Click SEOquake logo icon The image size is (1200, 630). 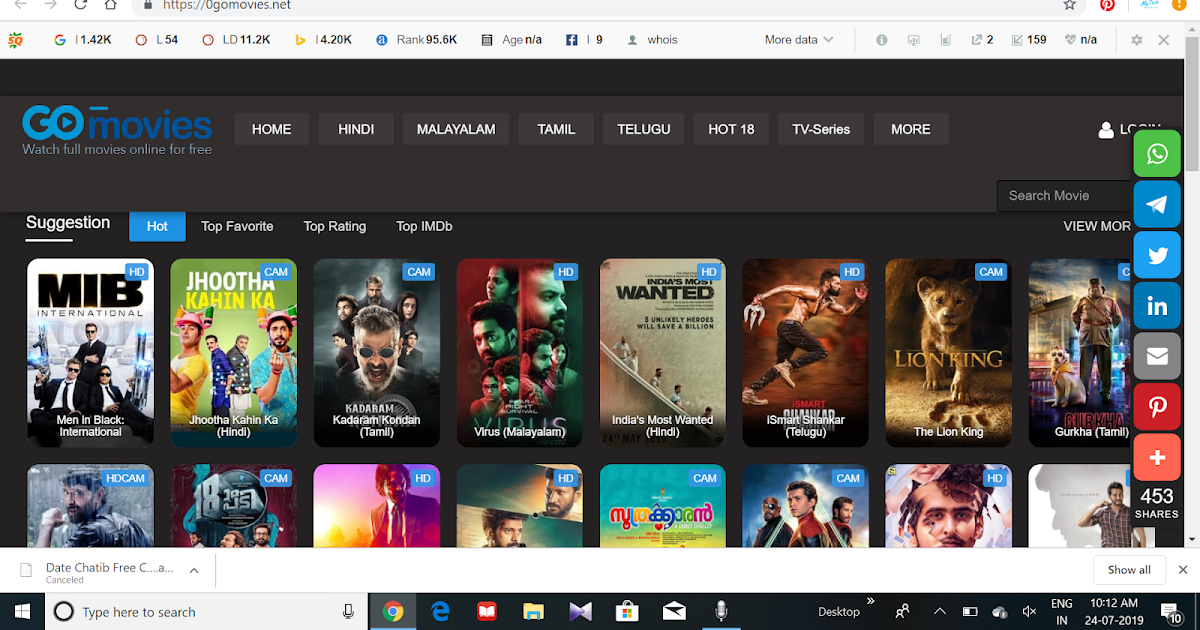click(x=15, y=40)
